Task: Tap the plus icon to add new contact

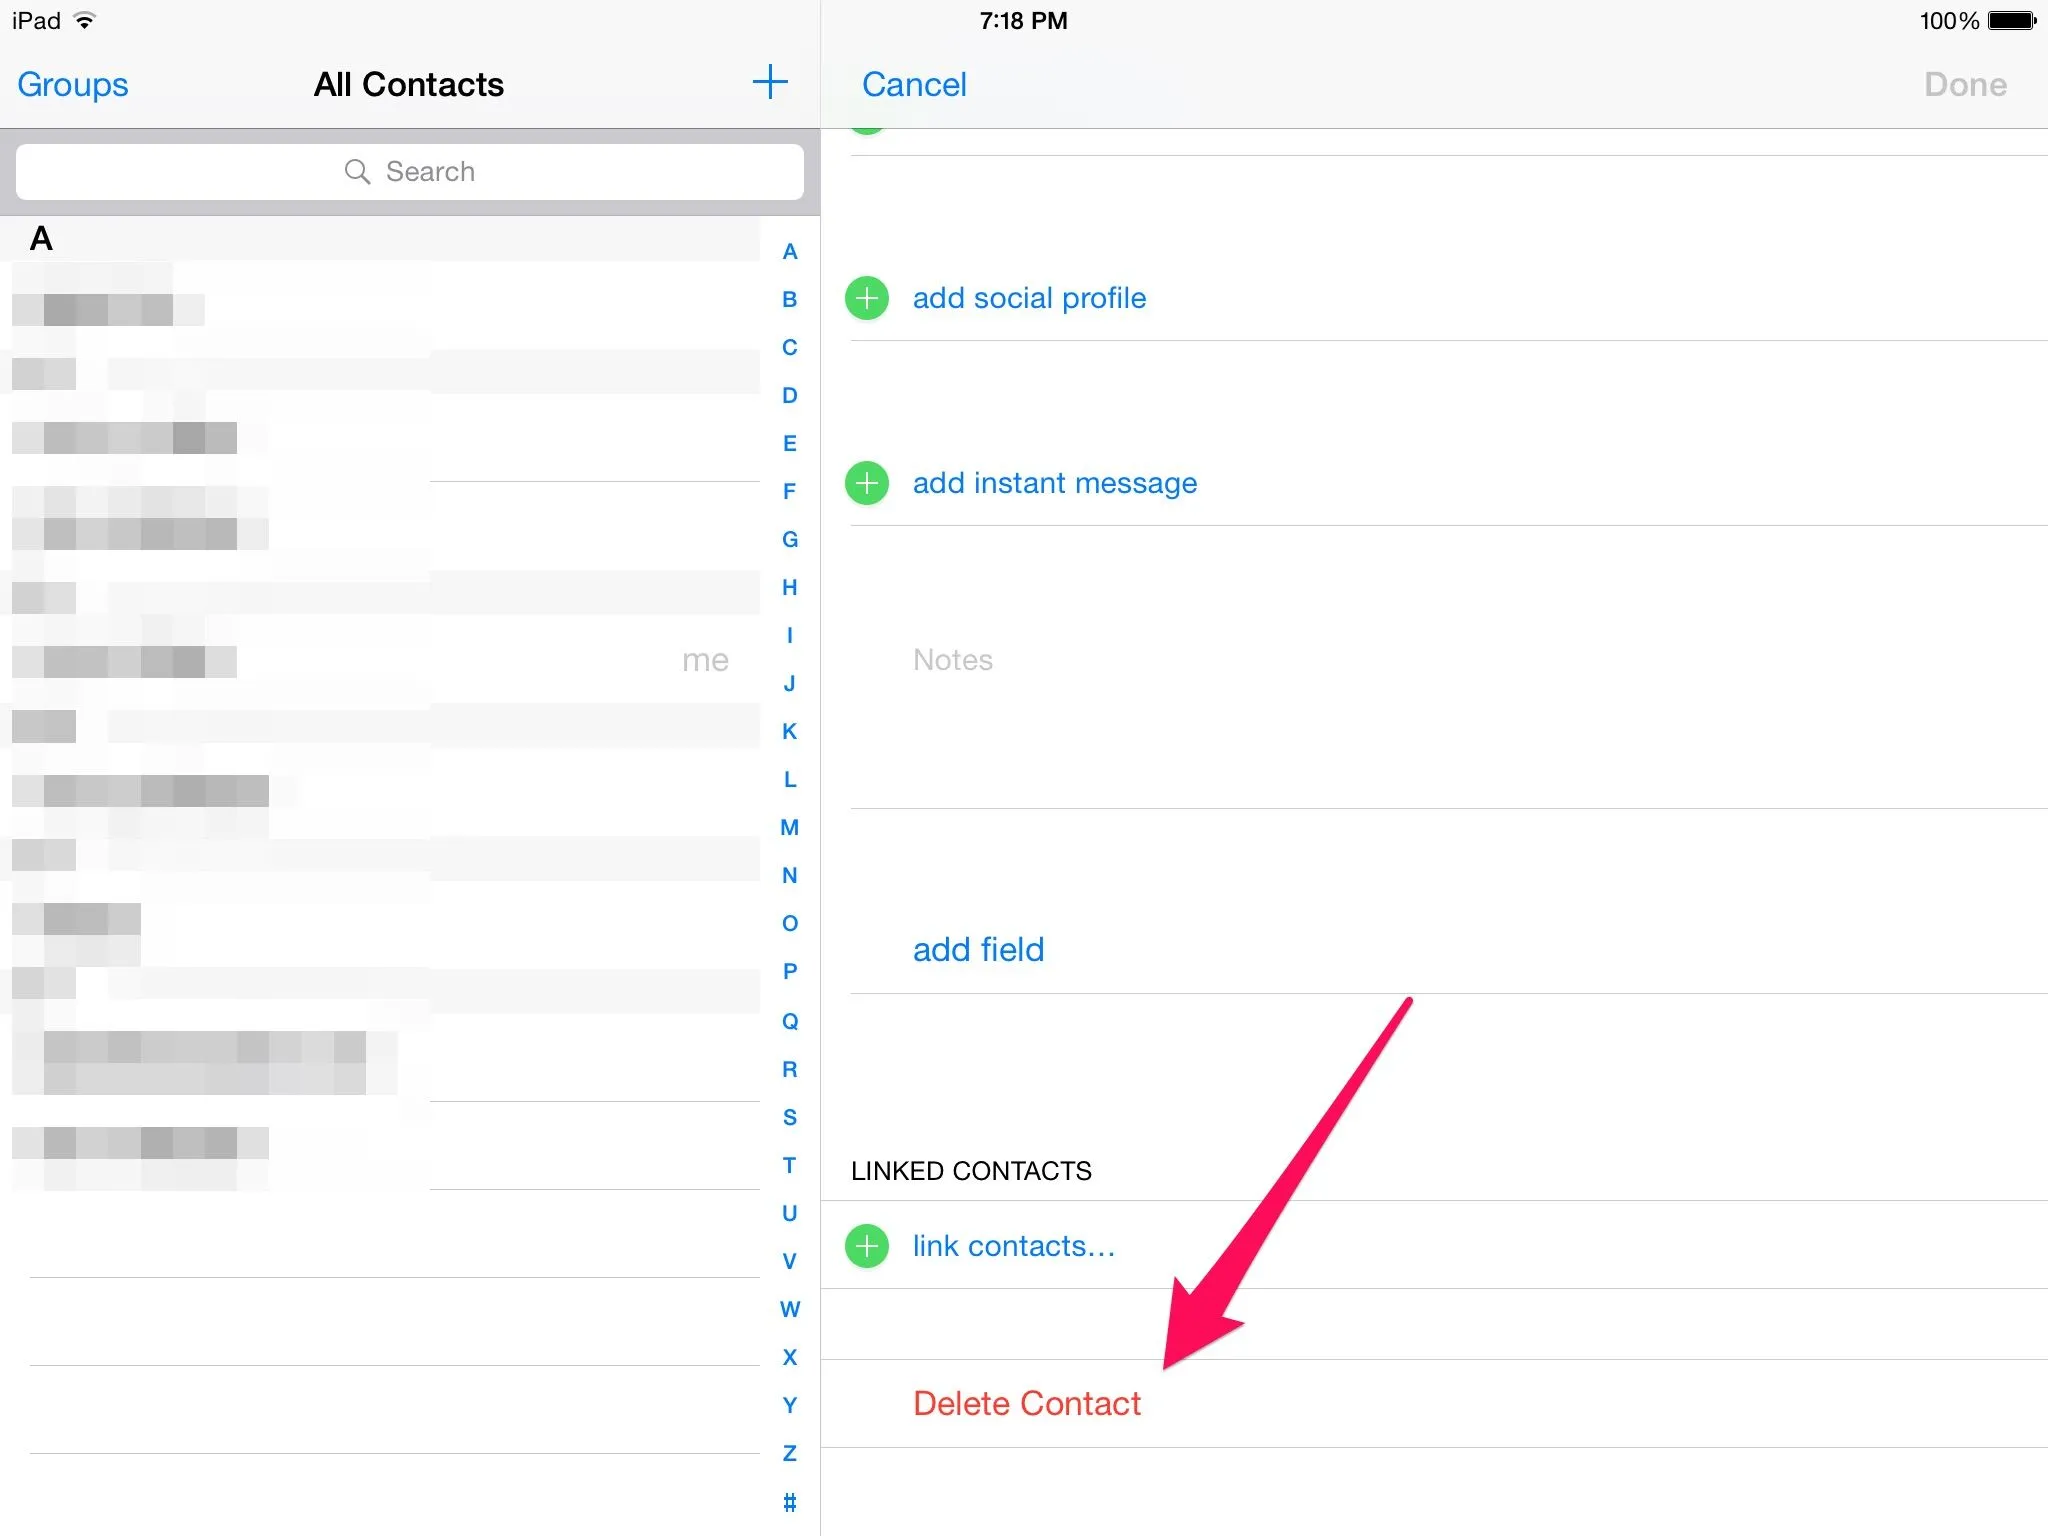Action: click(x=769, y=82)
